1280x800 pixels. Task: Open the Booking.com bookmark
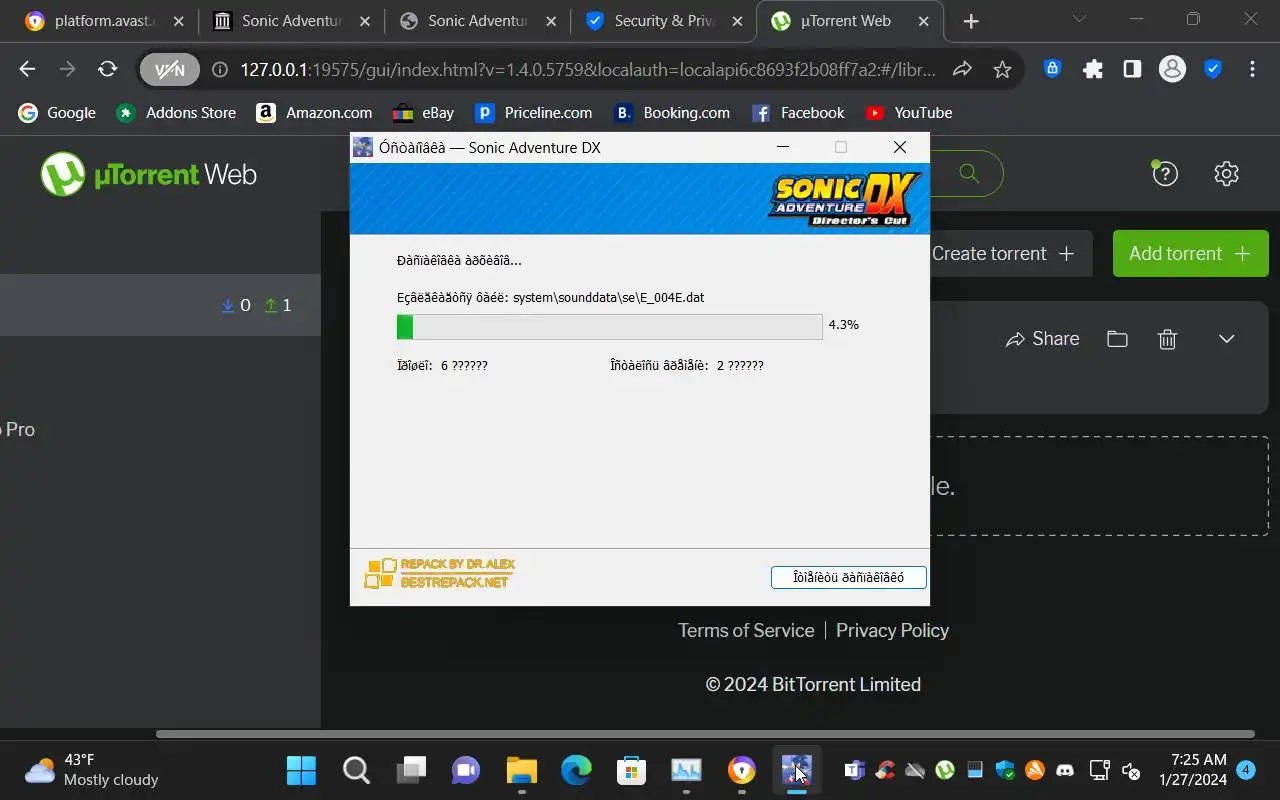672,113
